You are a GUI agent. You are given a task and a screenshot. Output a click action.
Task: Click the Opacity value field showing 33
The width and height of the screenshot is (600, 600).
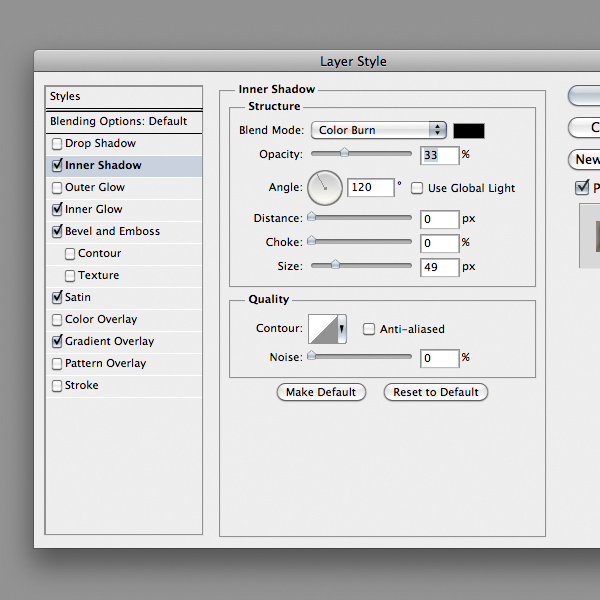click(440, 155)
